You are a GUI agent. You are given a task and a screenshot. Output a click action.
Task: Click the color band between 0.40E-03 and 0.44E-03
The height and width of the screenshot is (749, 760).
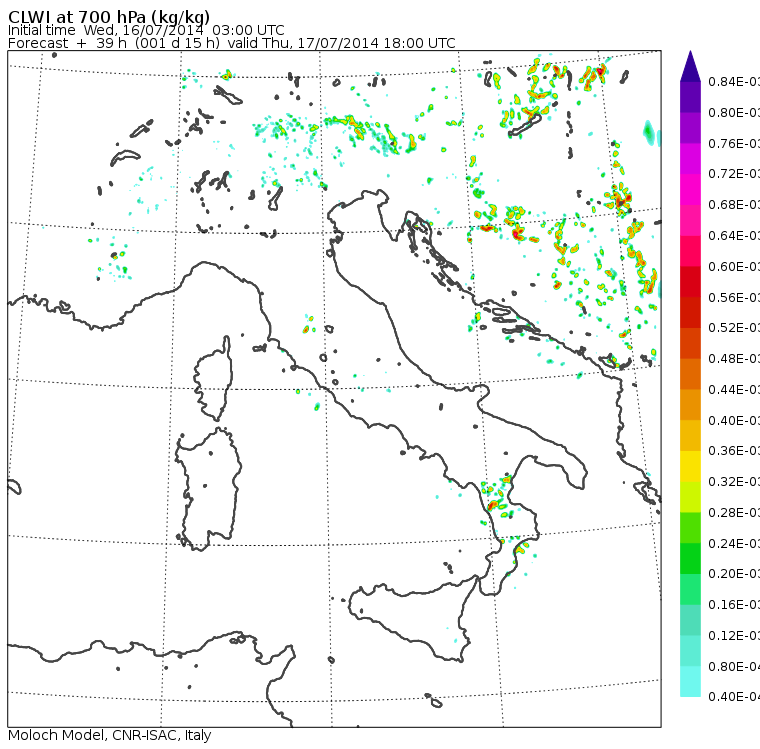[x=690, y=405]
